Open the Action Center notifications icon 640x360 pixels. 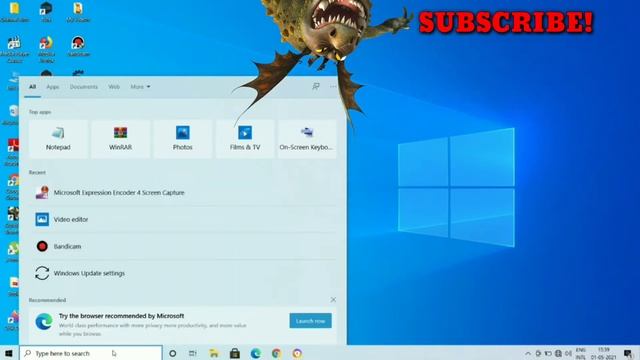coord(628,353)
